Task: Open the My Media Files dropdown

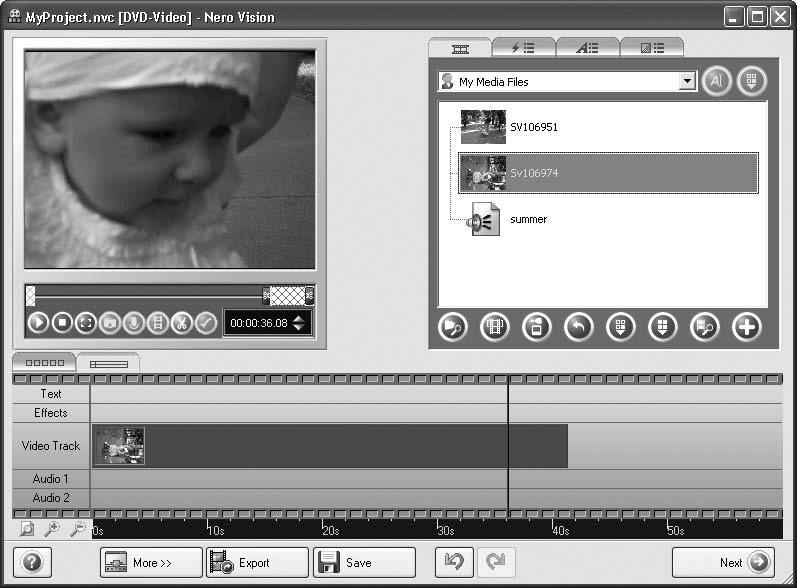Action: click(x=686, y=82)
